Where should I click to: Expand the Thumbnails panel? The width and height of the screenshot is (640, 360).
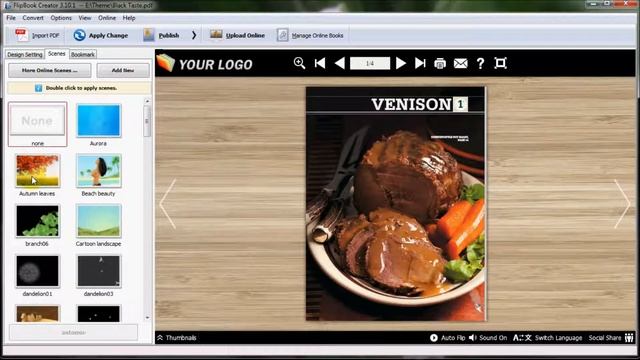[177, 338]
